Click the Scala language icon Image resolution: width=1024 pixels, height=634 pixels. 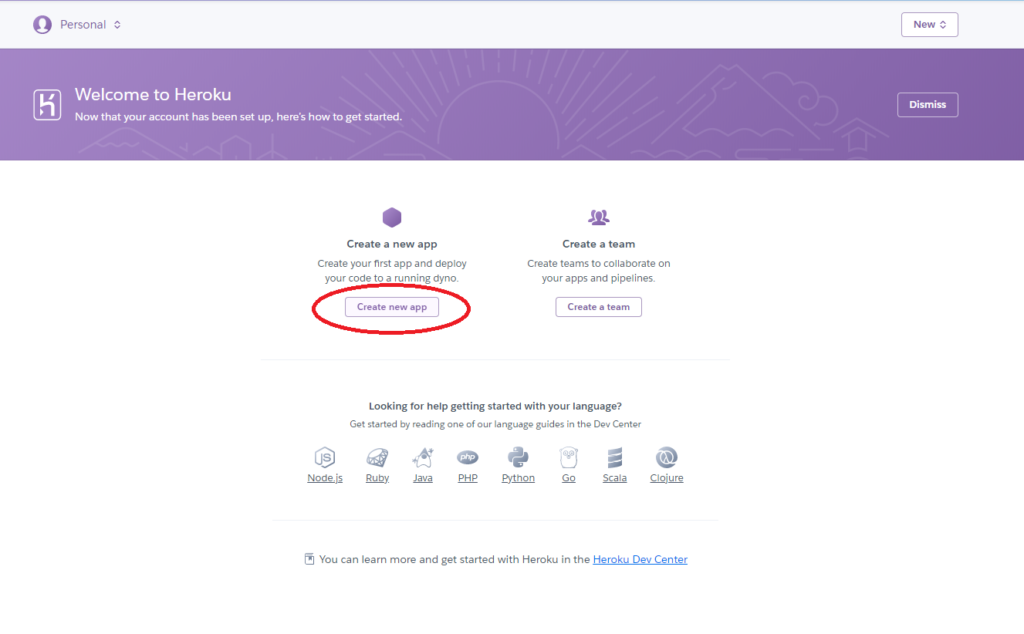coord(615,457)
